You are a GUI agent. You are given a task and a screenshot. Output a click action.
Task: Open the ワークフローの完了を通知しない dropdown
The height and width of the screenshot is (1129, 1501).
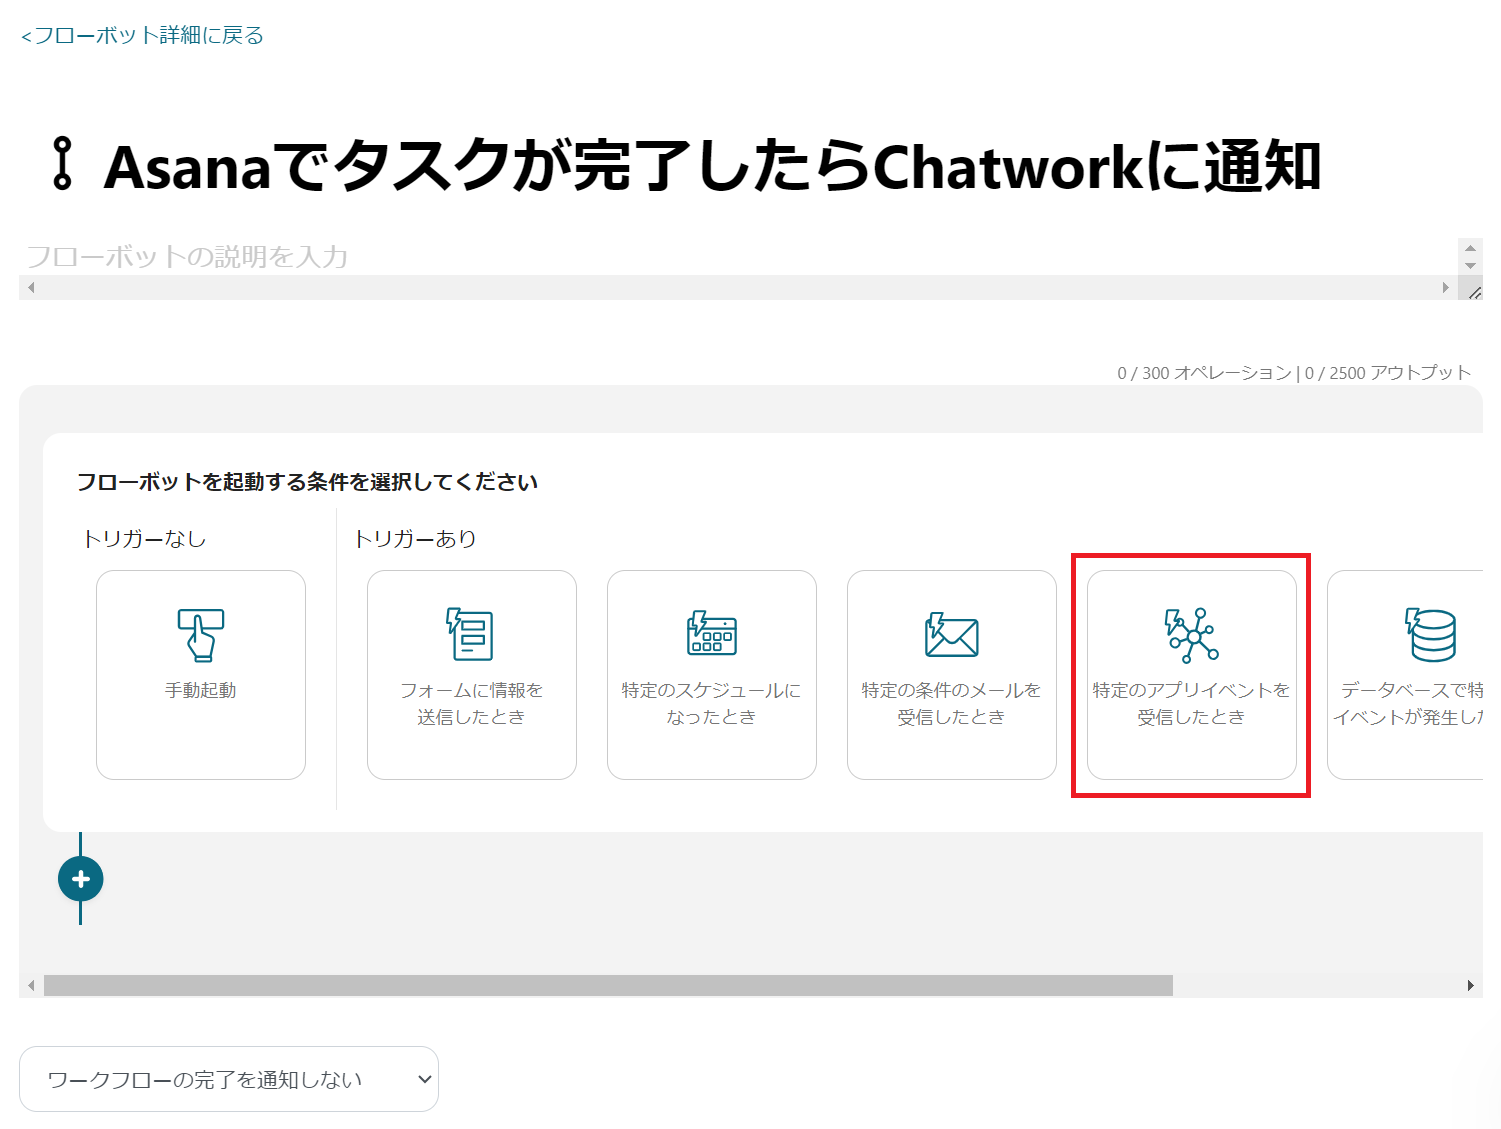tap(229, 1079)
